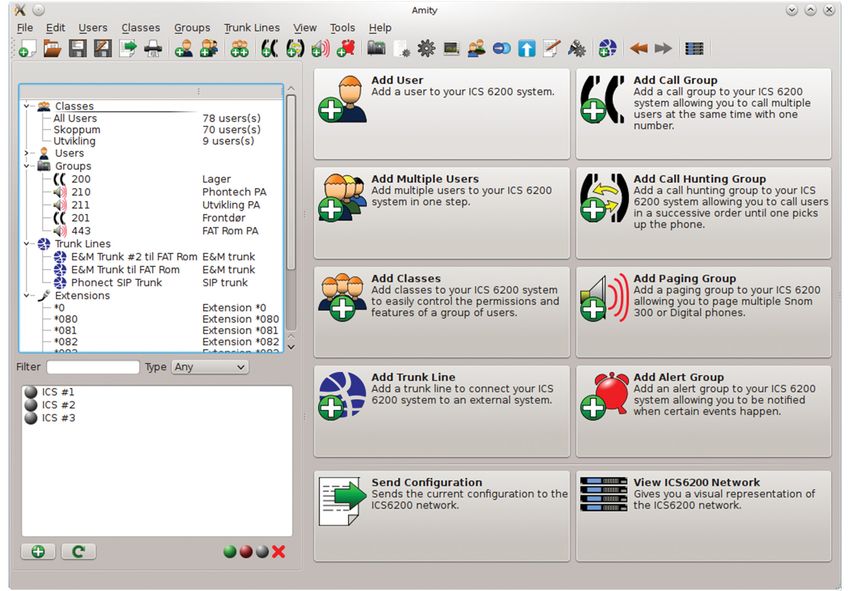This screenshot has height=591, width=850.
Task: Click the ICS6200 network rack toolbar icon
Action: pyautogui.click(x=694, y=49)
